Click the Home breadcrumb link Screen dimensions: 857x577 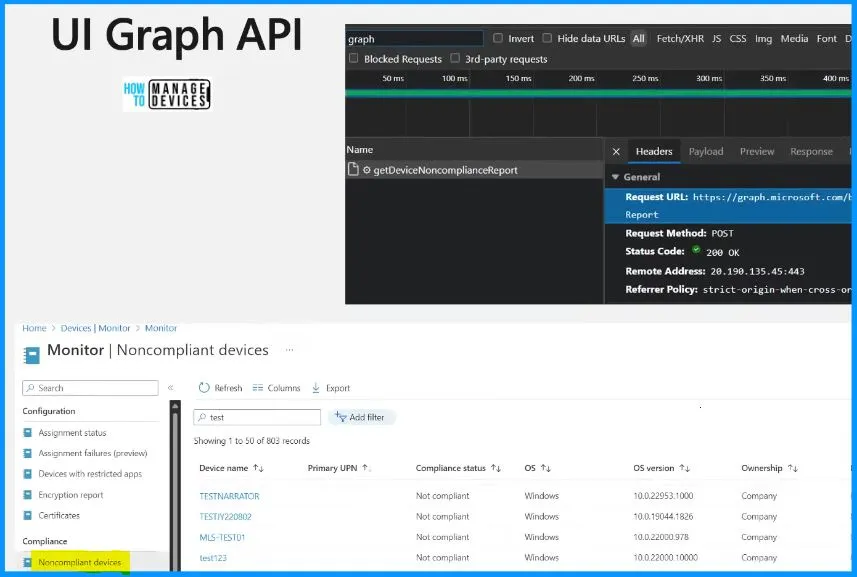click(34, 328)
